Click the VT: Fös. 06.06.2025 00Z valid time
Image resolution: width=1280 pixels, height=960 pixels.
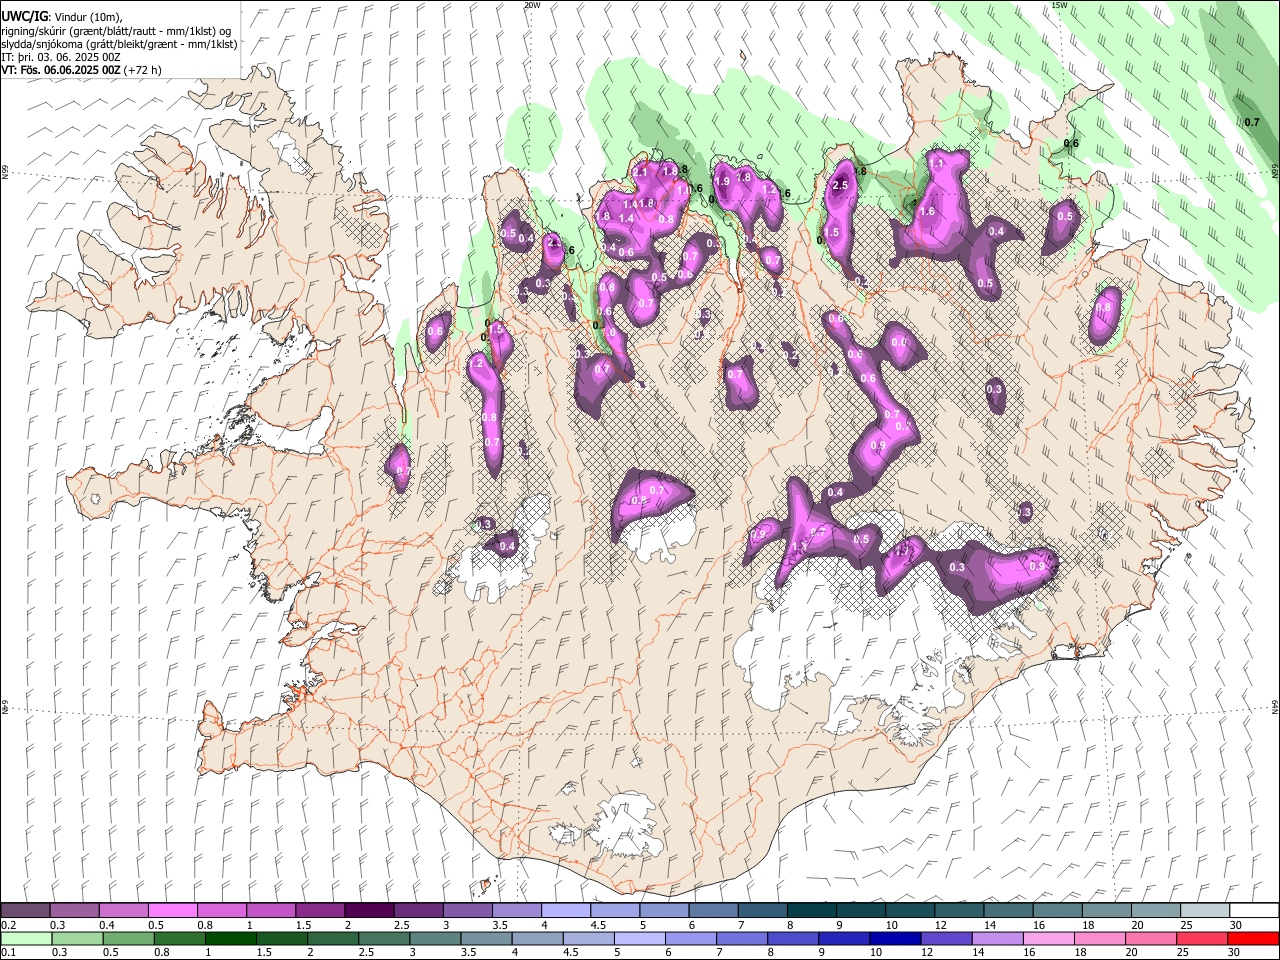[x=61, y=70]
